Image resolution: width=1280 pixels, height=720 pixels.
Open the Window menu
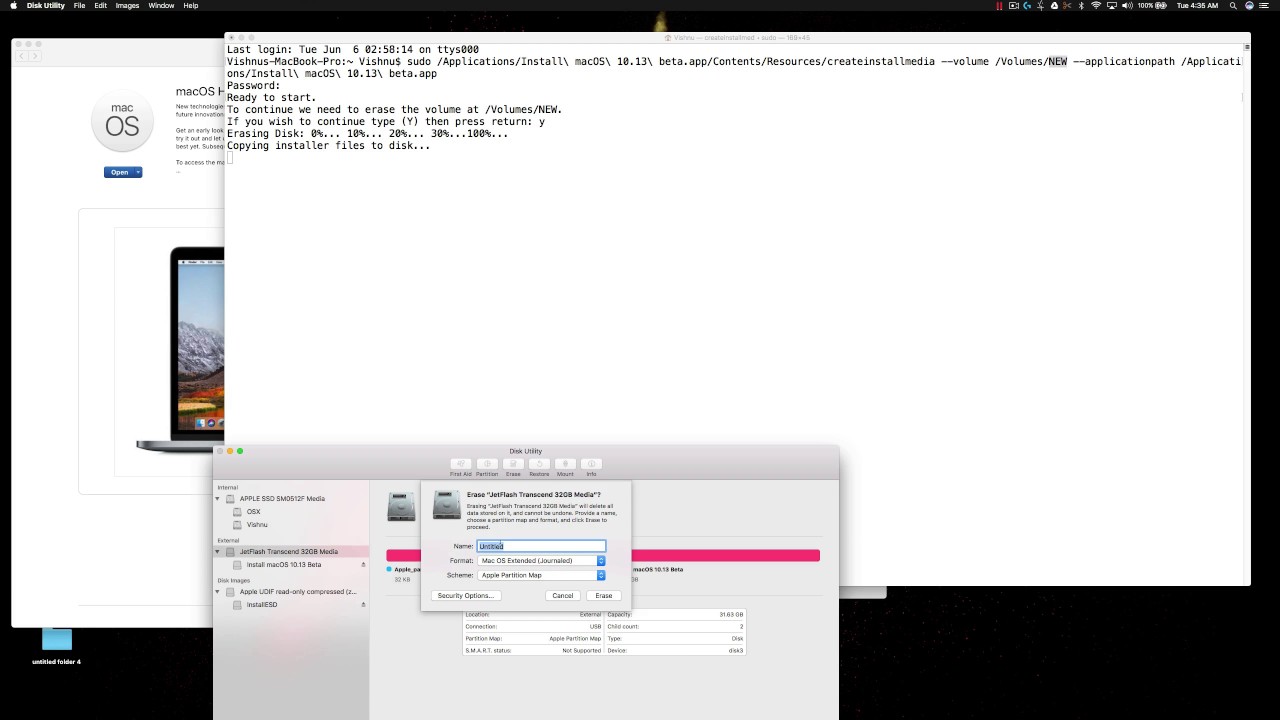click(x=161, y=6)
